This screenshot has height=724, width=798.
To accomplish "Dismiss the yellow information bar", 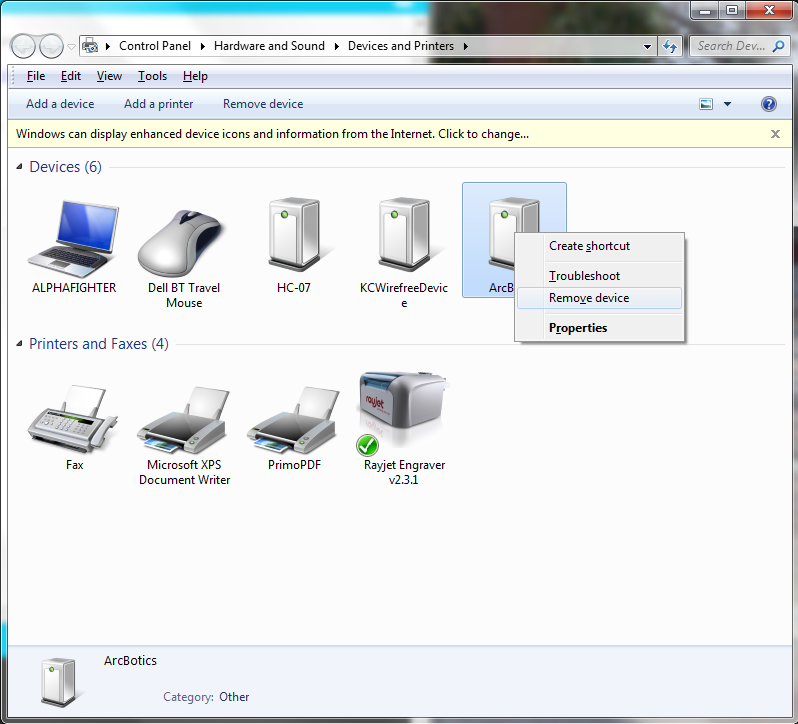I will click(x=775, y=134).
